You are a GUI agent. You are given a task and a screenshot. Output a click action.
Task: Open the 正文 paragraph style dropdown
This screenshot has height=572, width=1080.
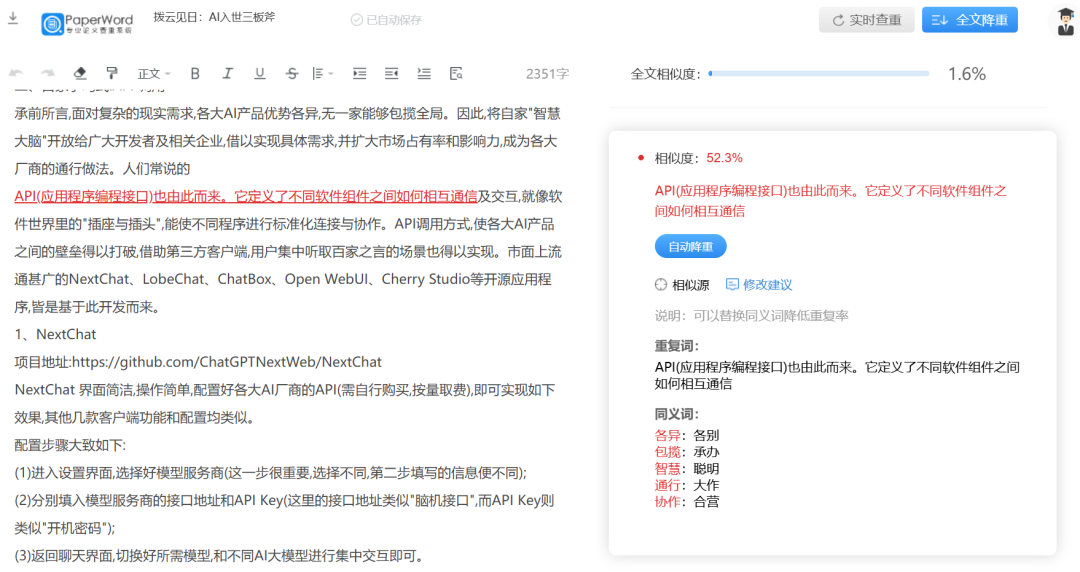(154, 74)
